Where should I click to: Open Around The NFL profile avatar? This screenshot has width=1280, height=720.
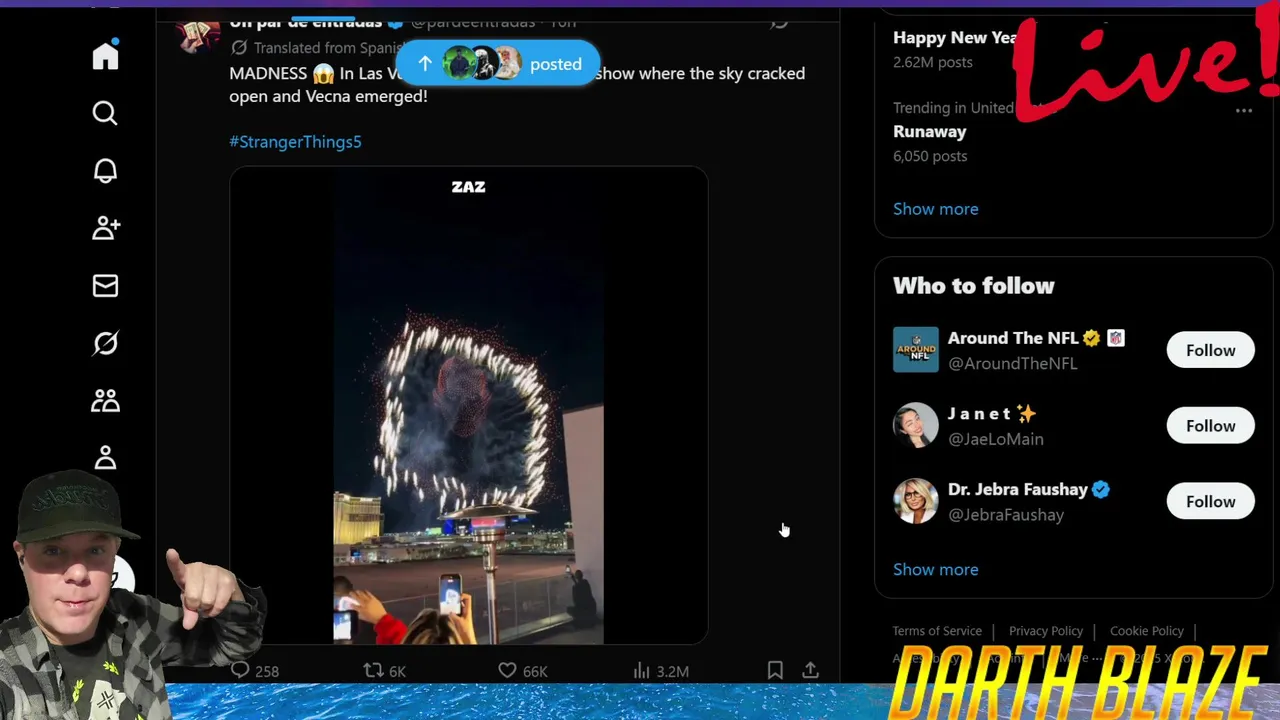click(x=916, y=350)
